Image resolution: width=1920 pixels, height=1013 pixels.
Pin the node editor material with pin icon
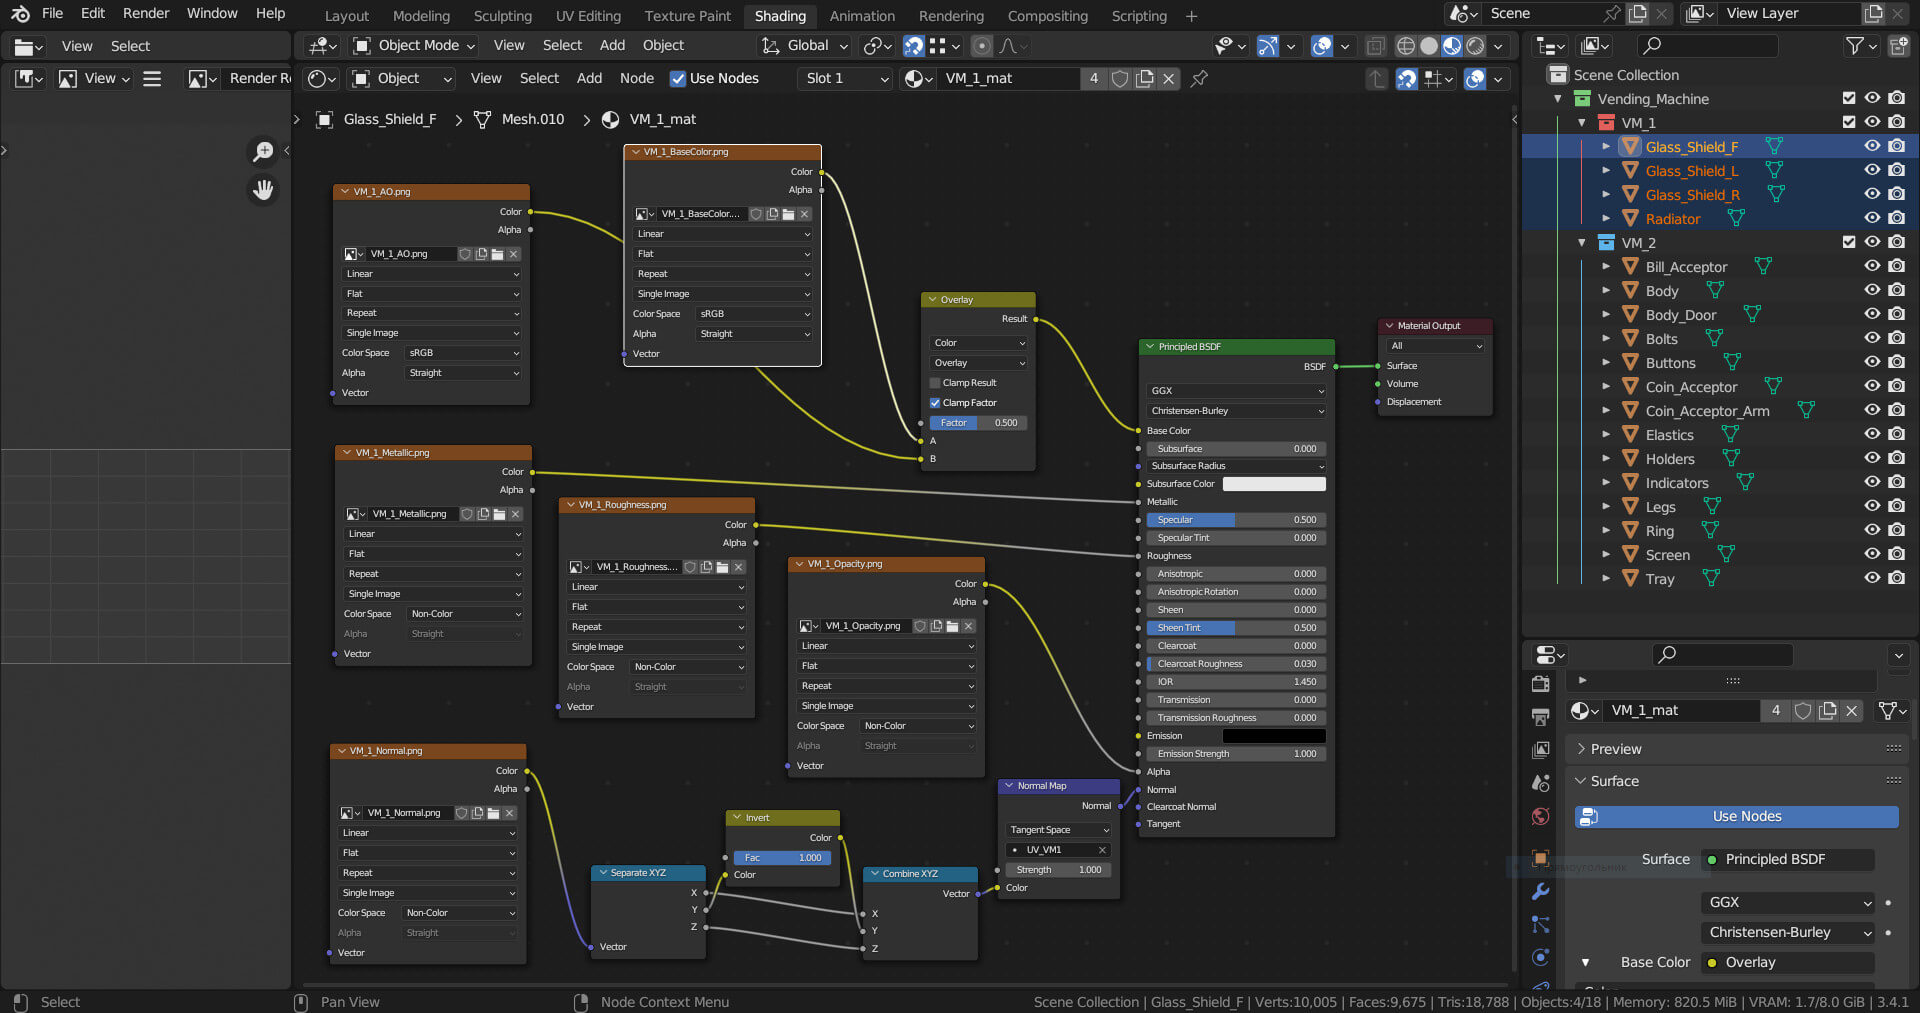[x=1199, y=78]
